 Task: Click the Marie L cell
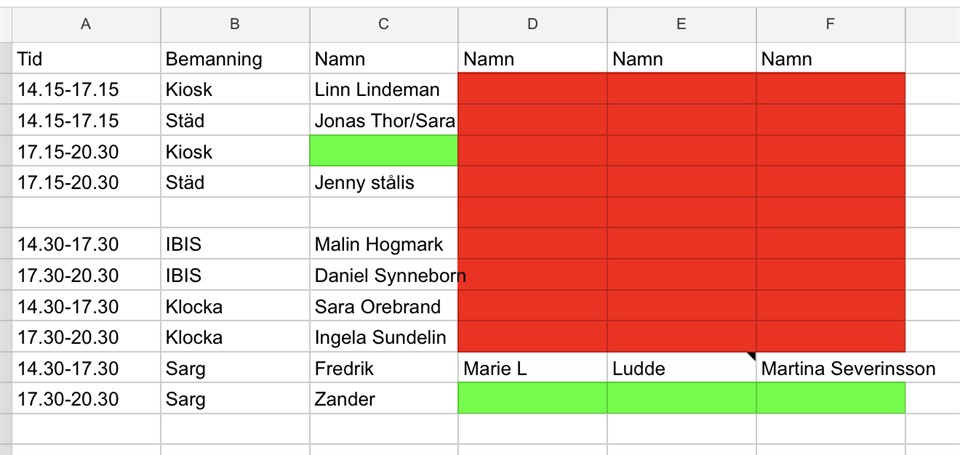532,368
